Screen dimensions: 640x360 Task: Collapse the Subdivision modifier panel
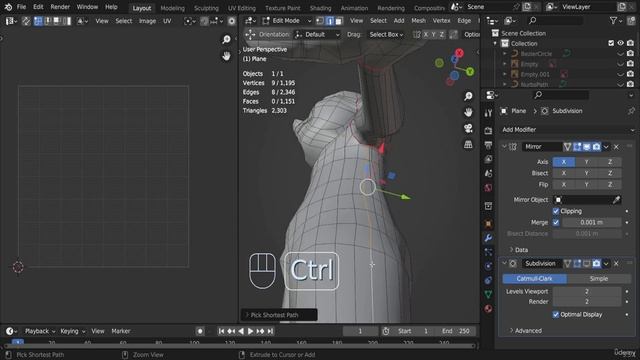coord(504,264)
